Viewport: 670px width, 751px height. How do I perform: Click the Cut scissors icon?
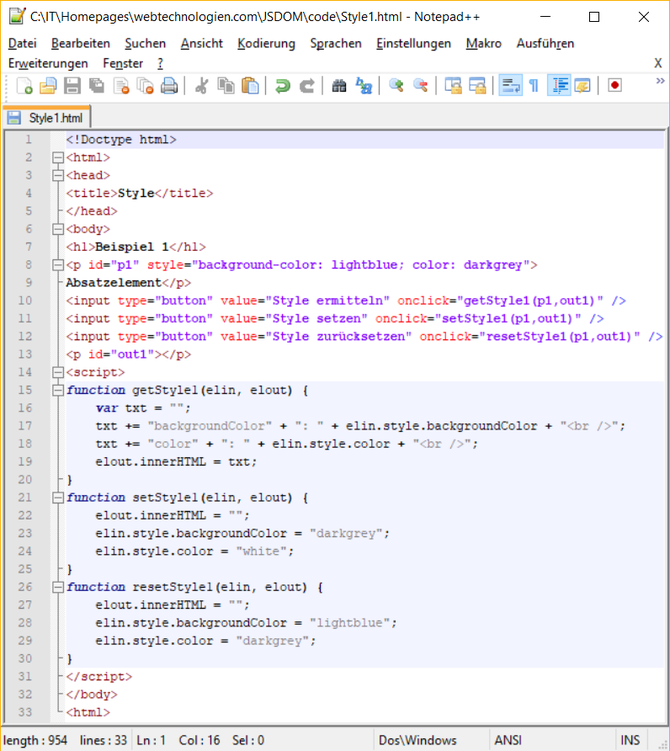click(202, 86)
